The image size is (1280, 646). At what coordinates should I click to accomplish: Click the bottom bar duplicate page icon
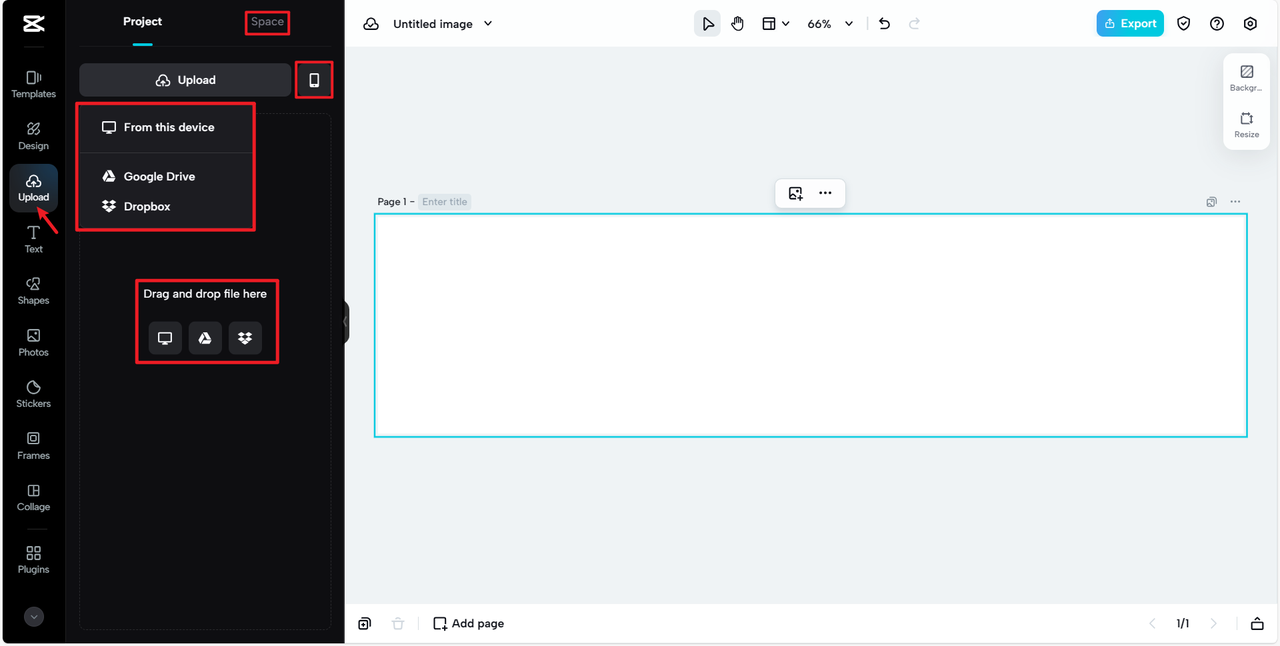click(364, 623)
